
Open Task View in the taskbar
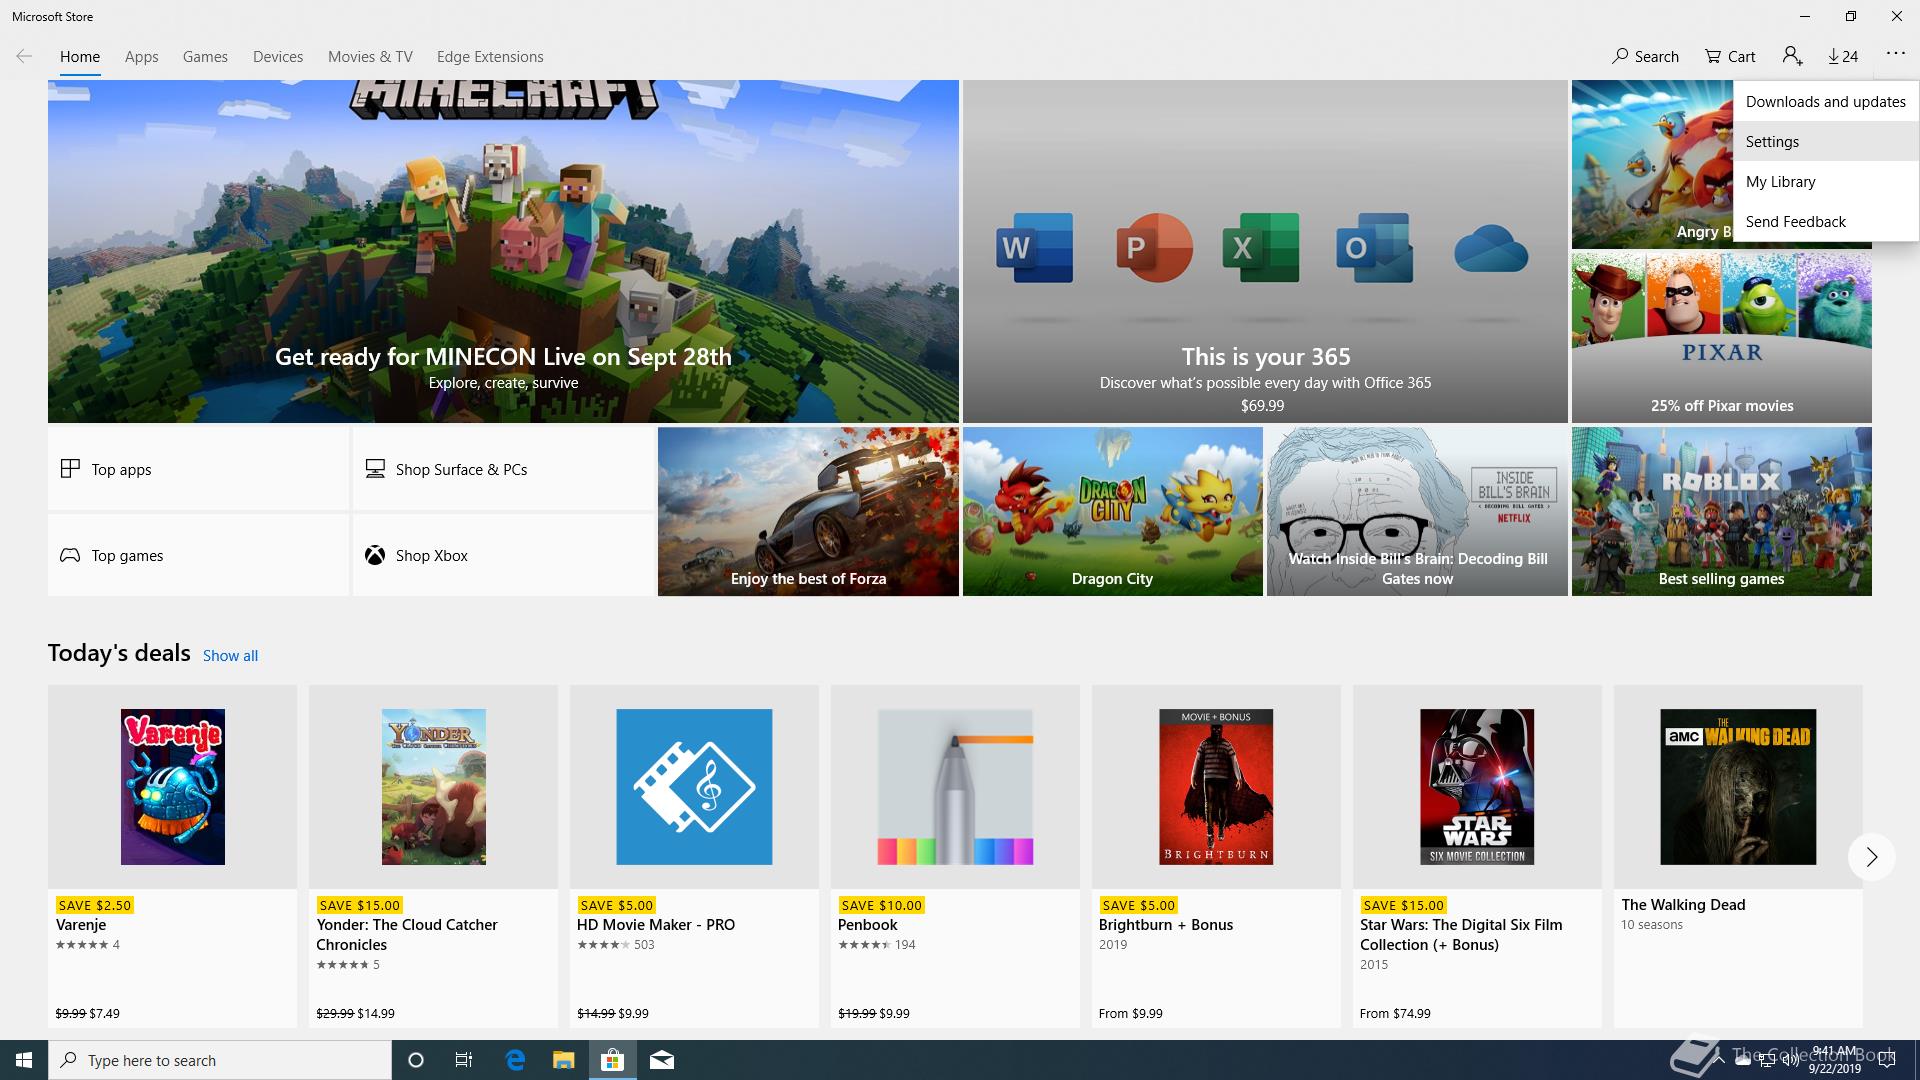464,1060
